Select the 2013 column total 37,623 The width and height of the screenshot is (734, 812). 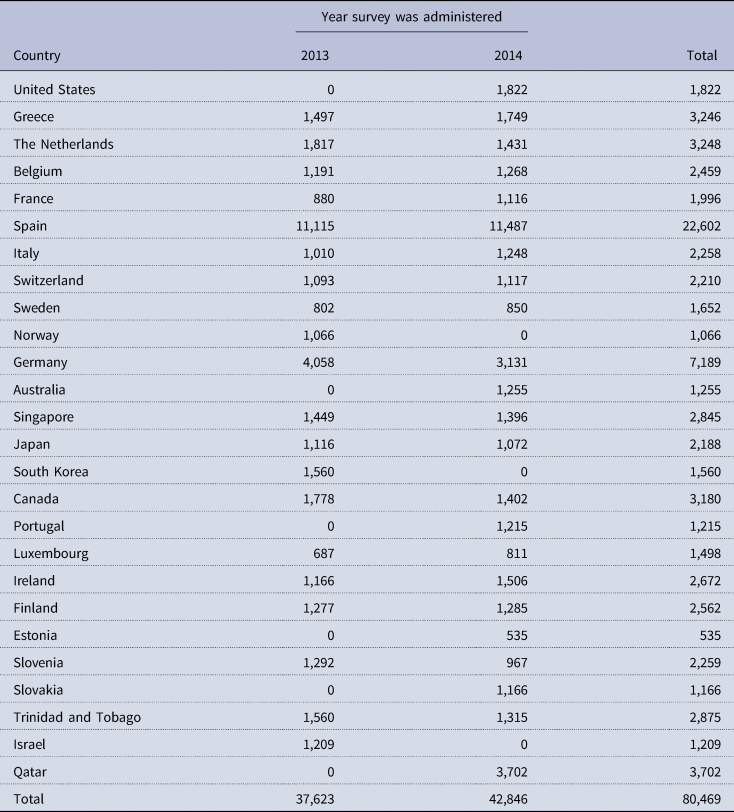tap(311, 799)
